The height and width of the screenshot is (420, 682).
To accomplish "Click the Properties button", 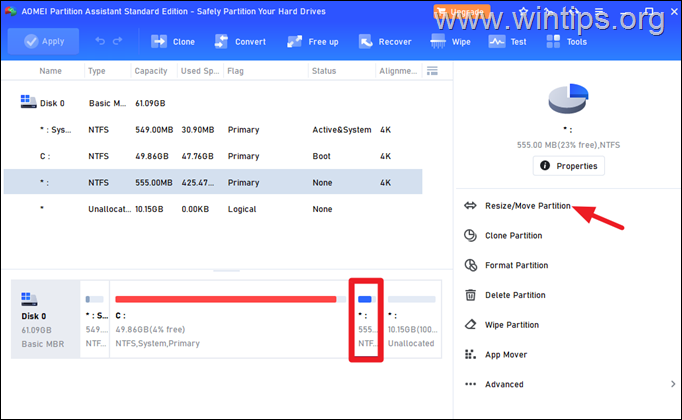I will (x=568, y=166).
